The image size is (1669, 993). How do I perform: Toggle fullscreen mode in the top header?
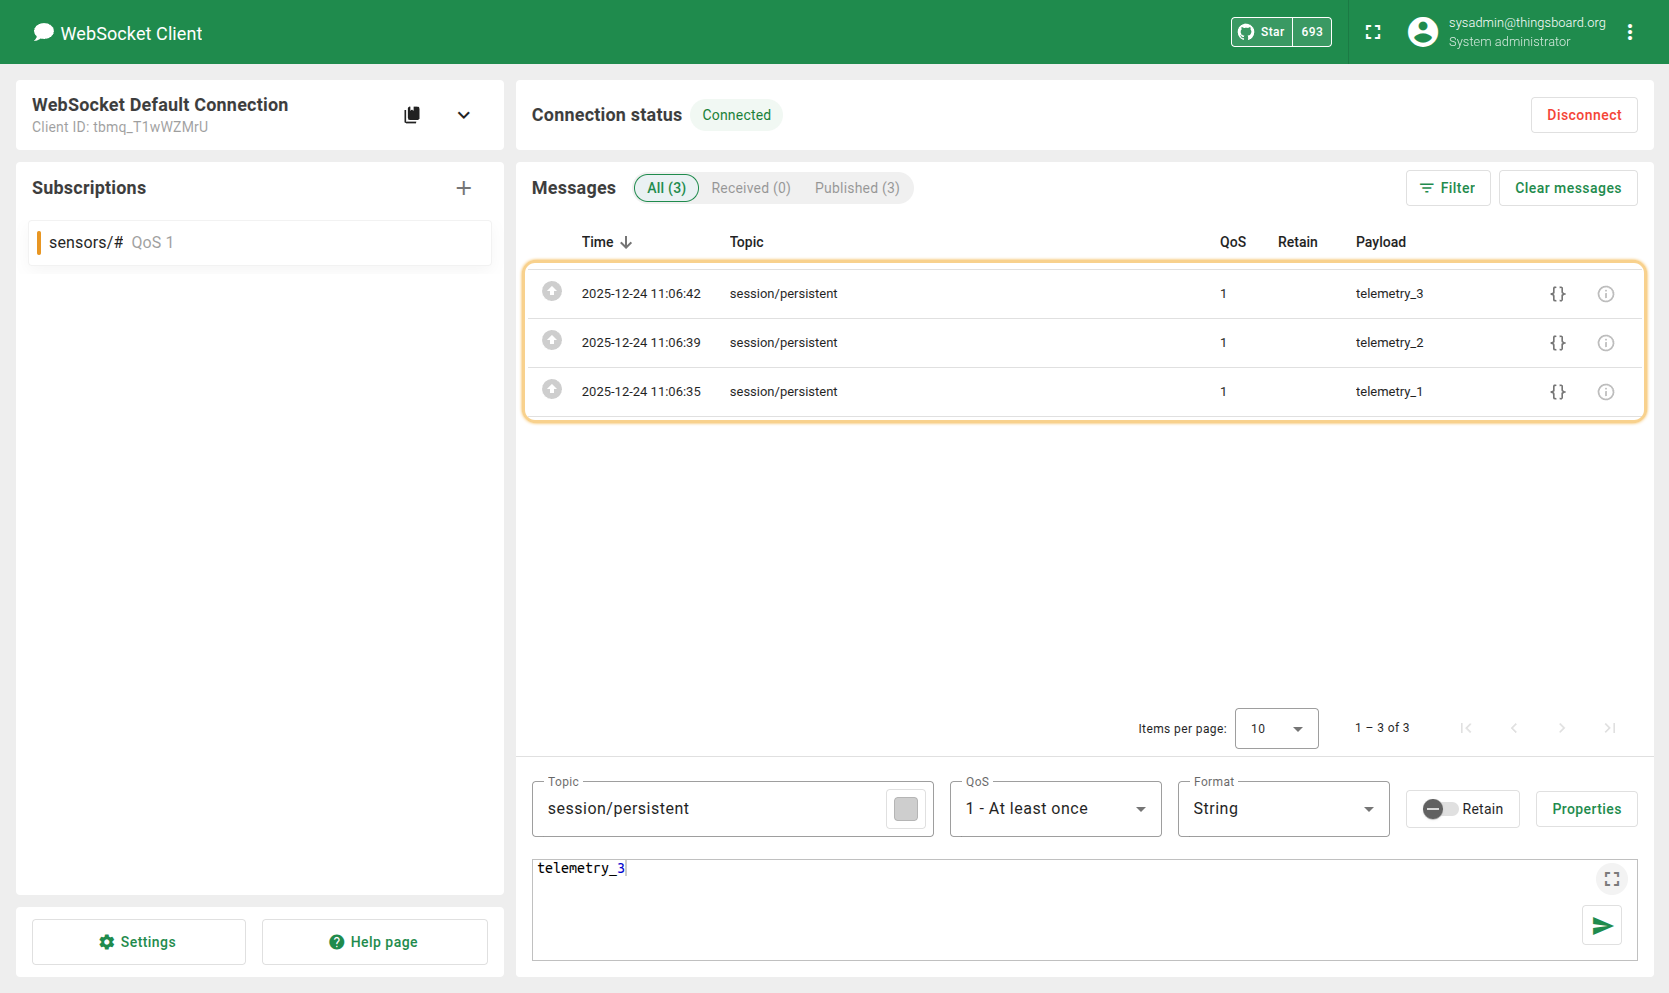click(x=1373, y=32)
